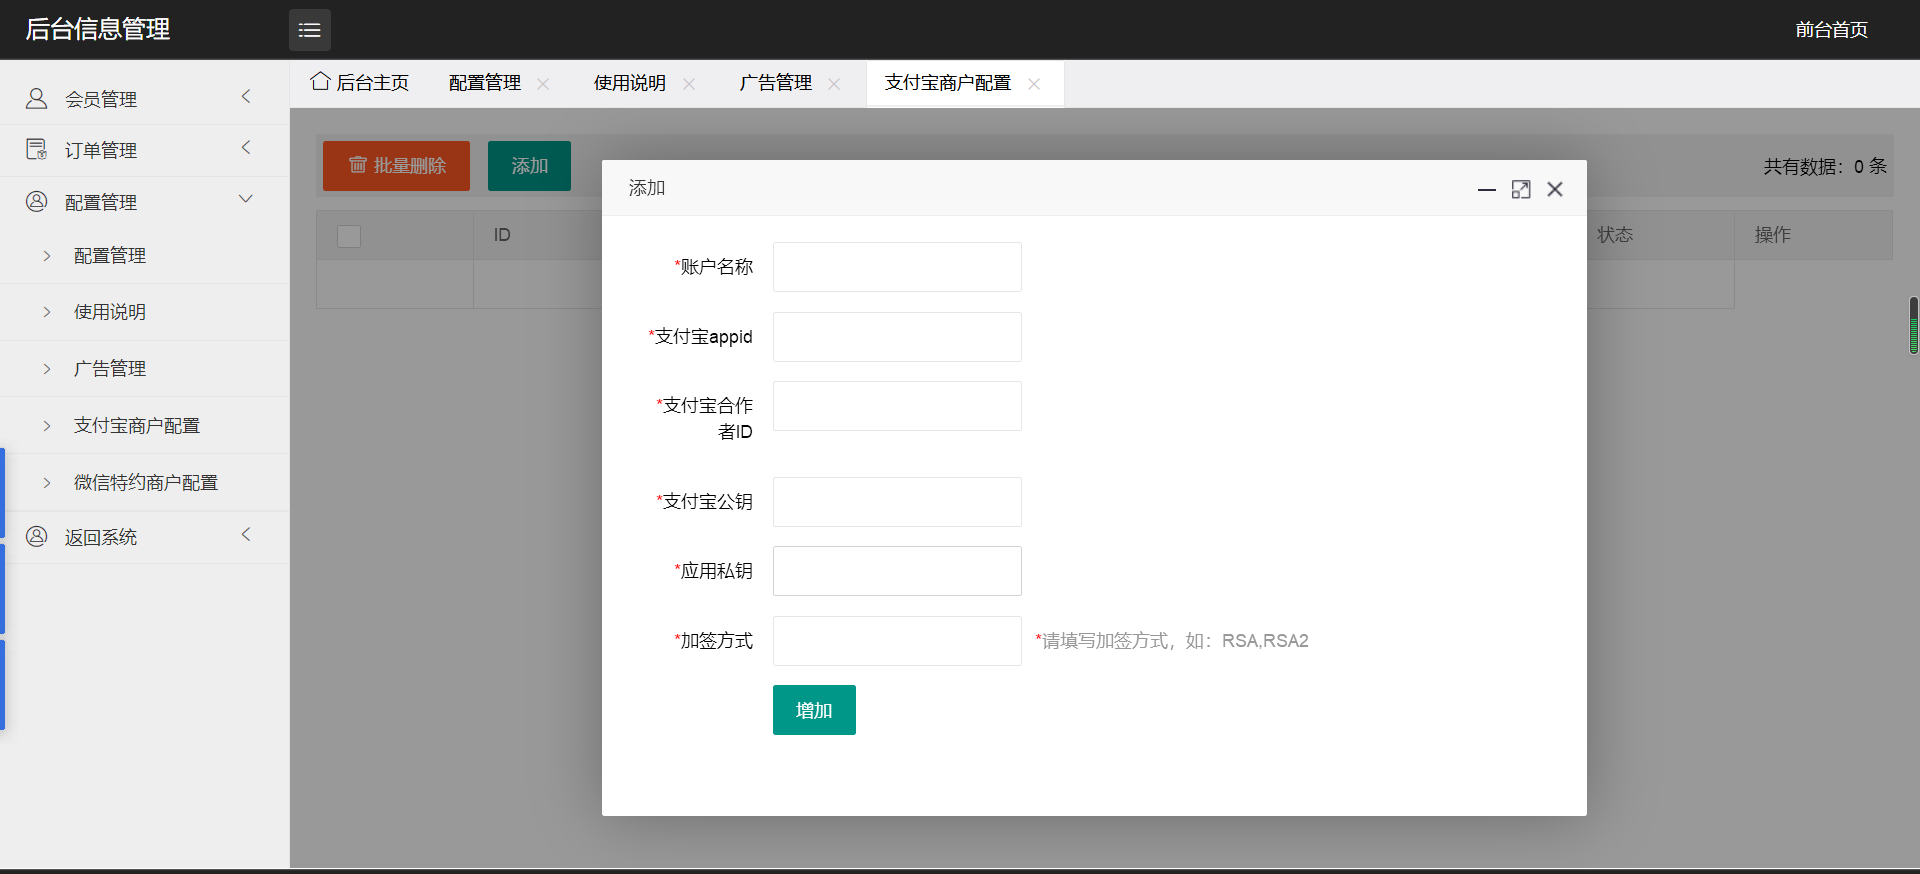Switch to the 后台主页 tab
The height and width of the screenshot is (874, 1920).
(x=360, y=83)
